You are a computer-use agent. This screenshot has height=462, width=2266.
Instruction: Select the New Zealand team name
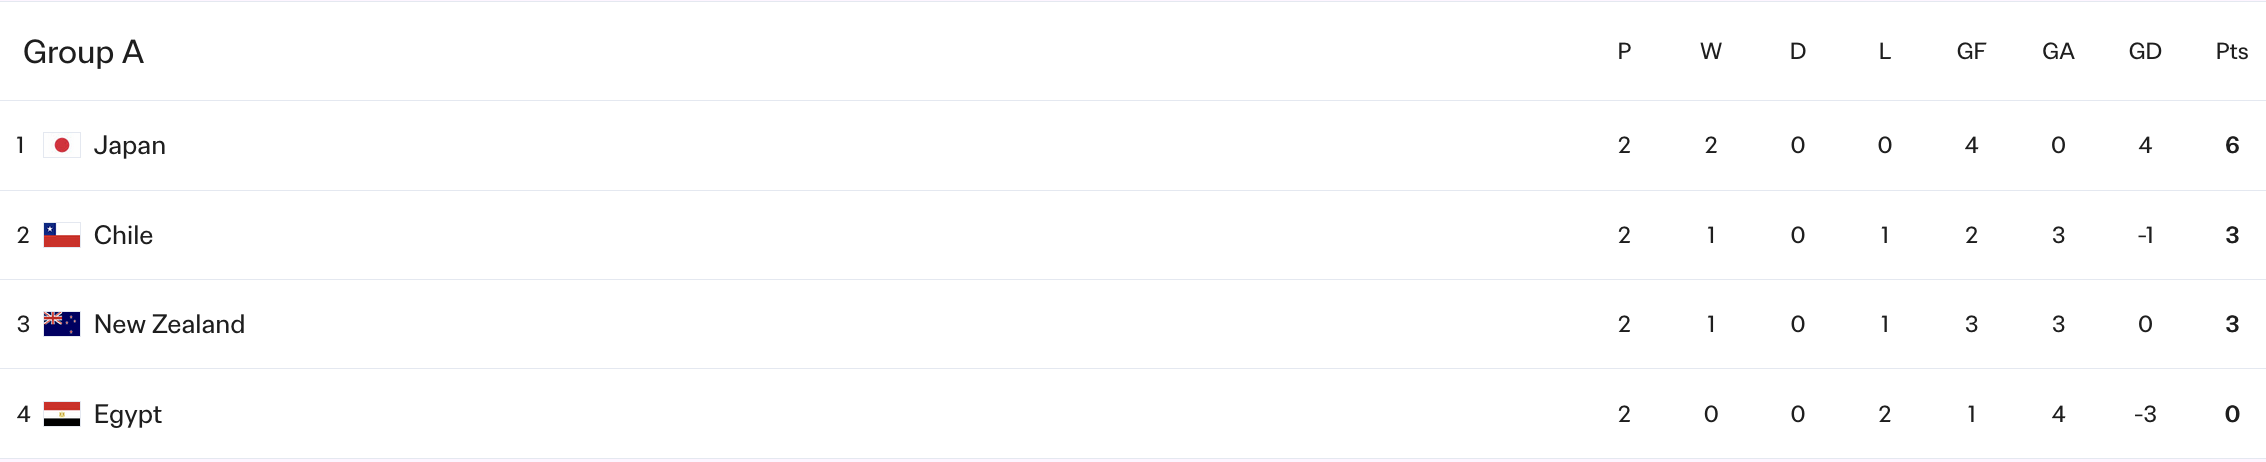[x=169, y=324]
